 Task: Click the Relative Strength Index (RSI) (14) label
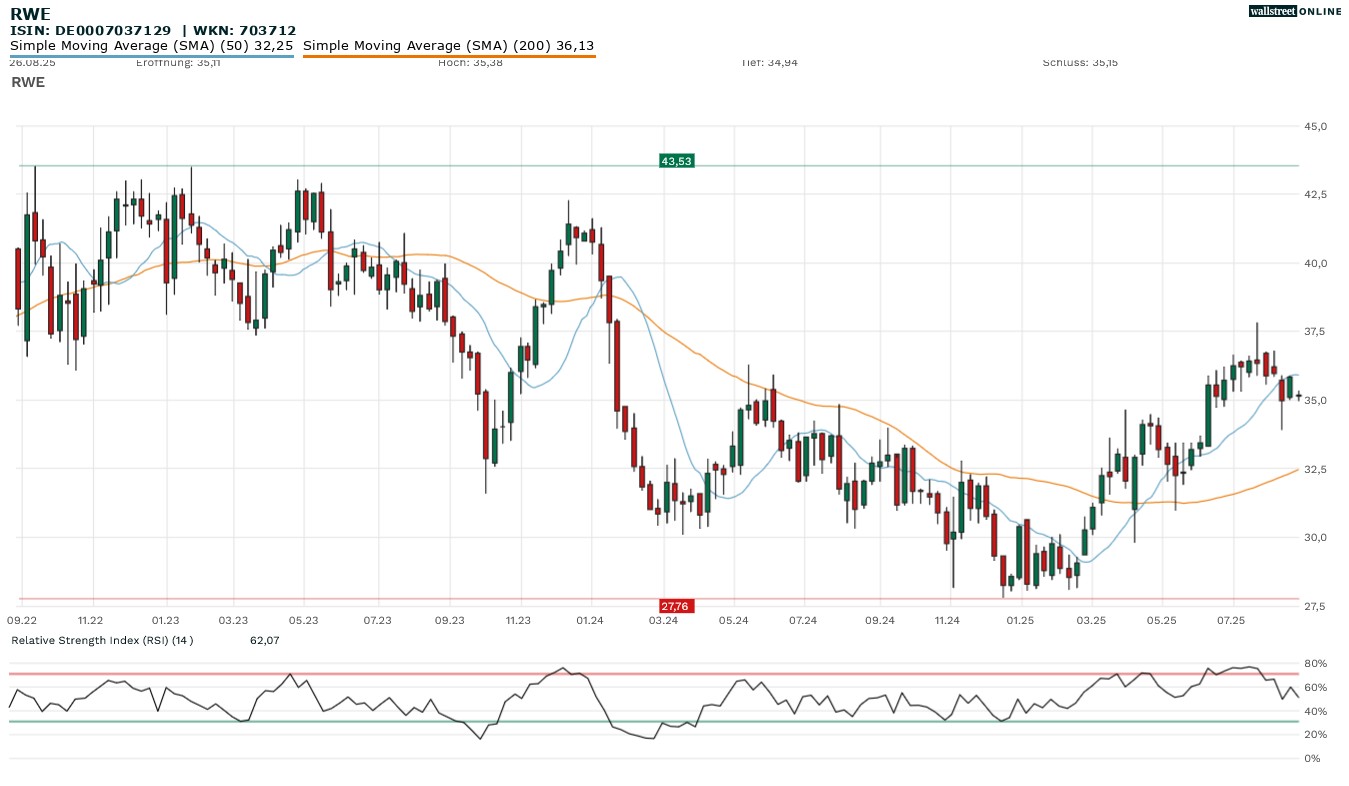pos(102,640)
